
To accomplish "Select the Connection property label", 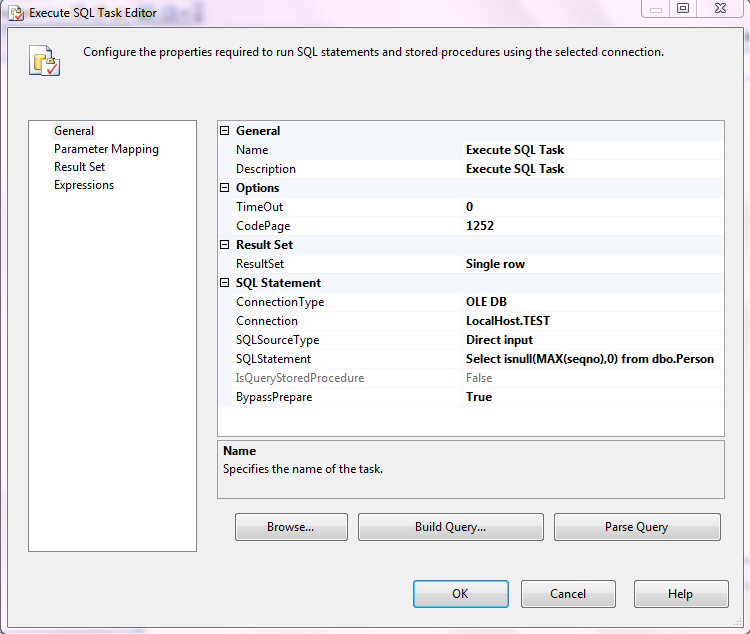I will (x=267, y=321).
